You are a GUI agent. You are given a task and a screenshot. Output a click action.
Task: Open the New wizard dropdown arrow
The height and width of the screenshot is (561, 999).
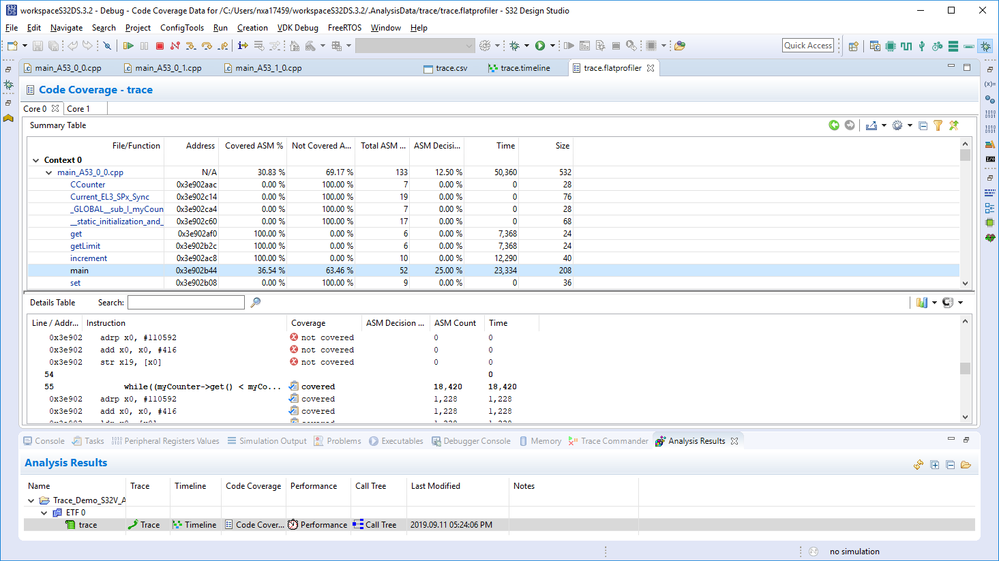(25, 46)
